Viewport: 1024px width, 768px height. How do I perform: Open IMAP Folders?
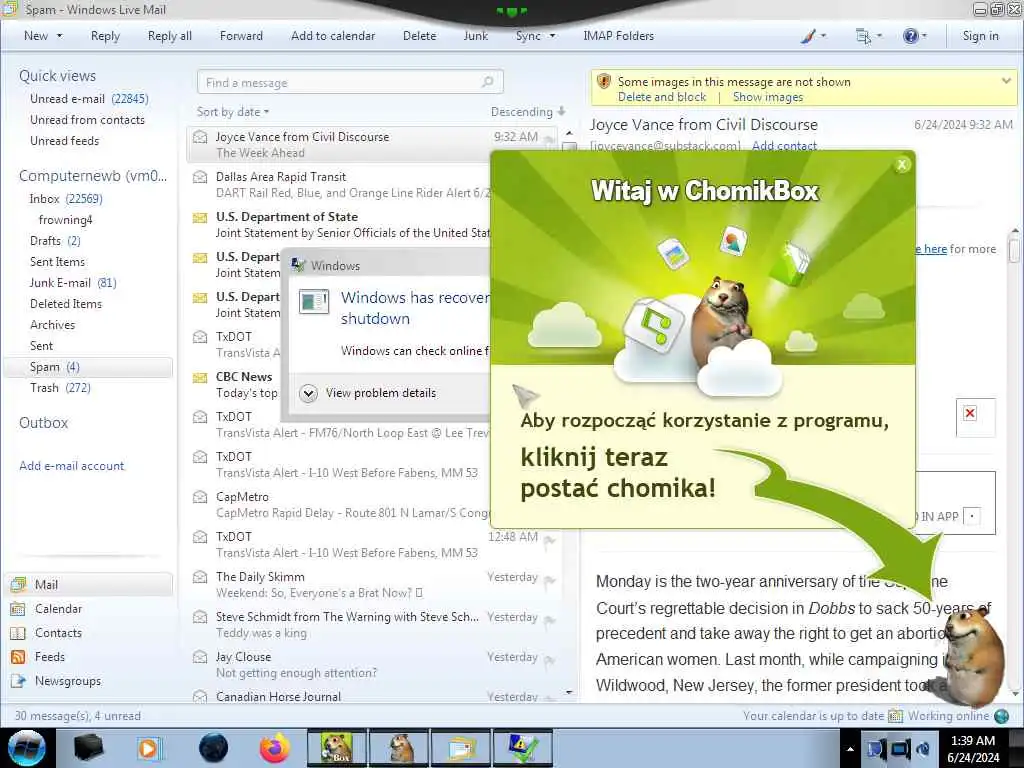pos(618,36)
